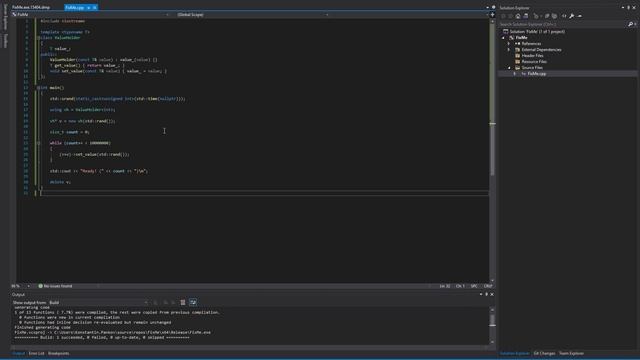Click Collapse All icon in Solution Explorer toolbar
This screenshot has width=640, height=360.
[x=547, y=16]
